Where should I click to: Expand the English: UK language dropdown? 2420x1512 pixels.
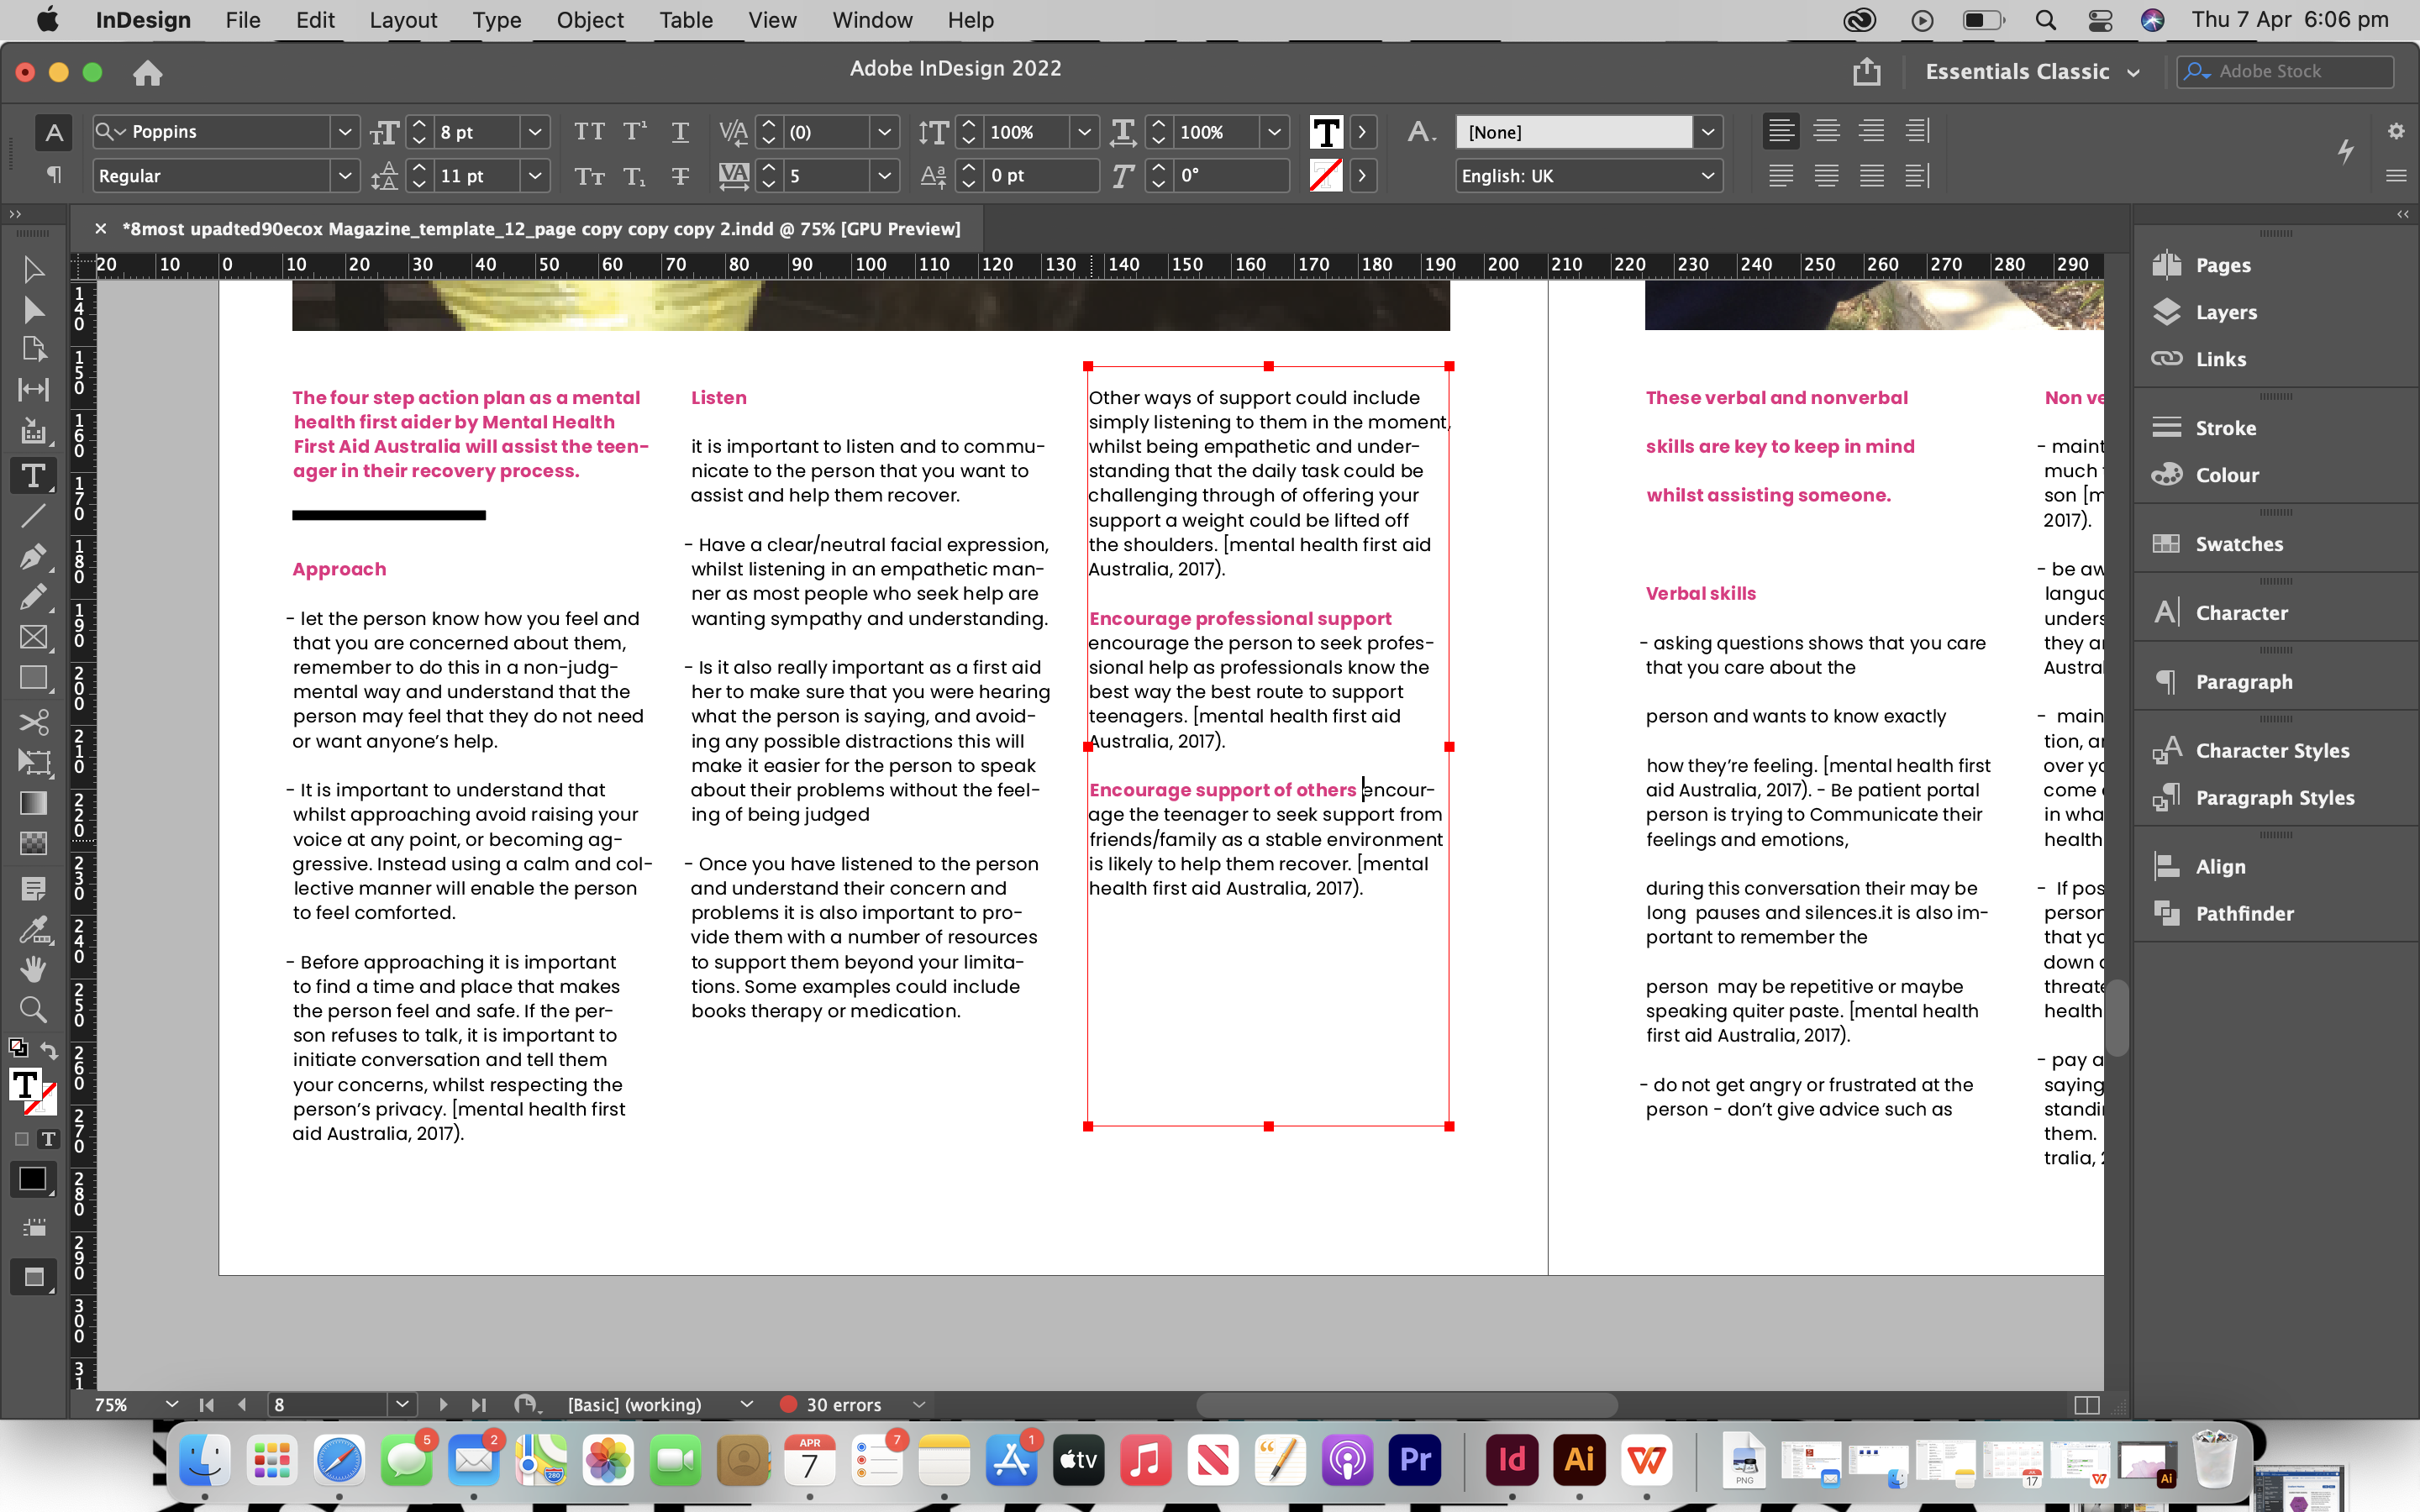1708,176
